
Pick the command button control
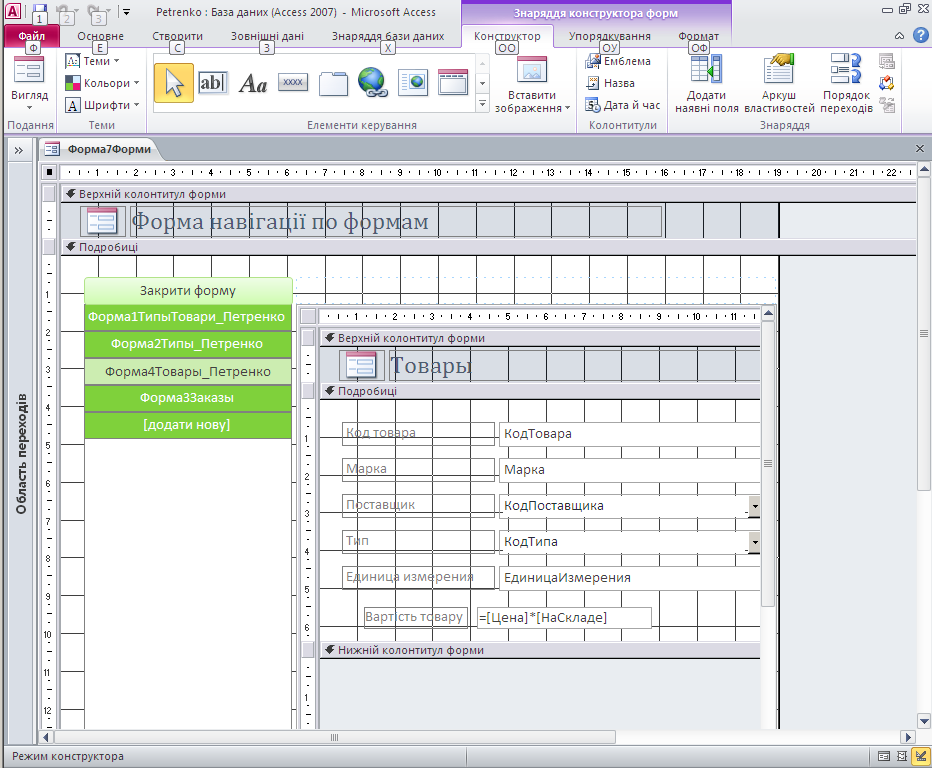tap(293, 83)
